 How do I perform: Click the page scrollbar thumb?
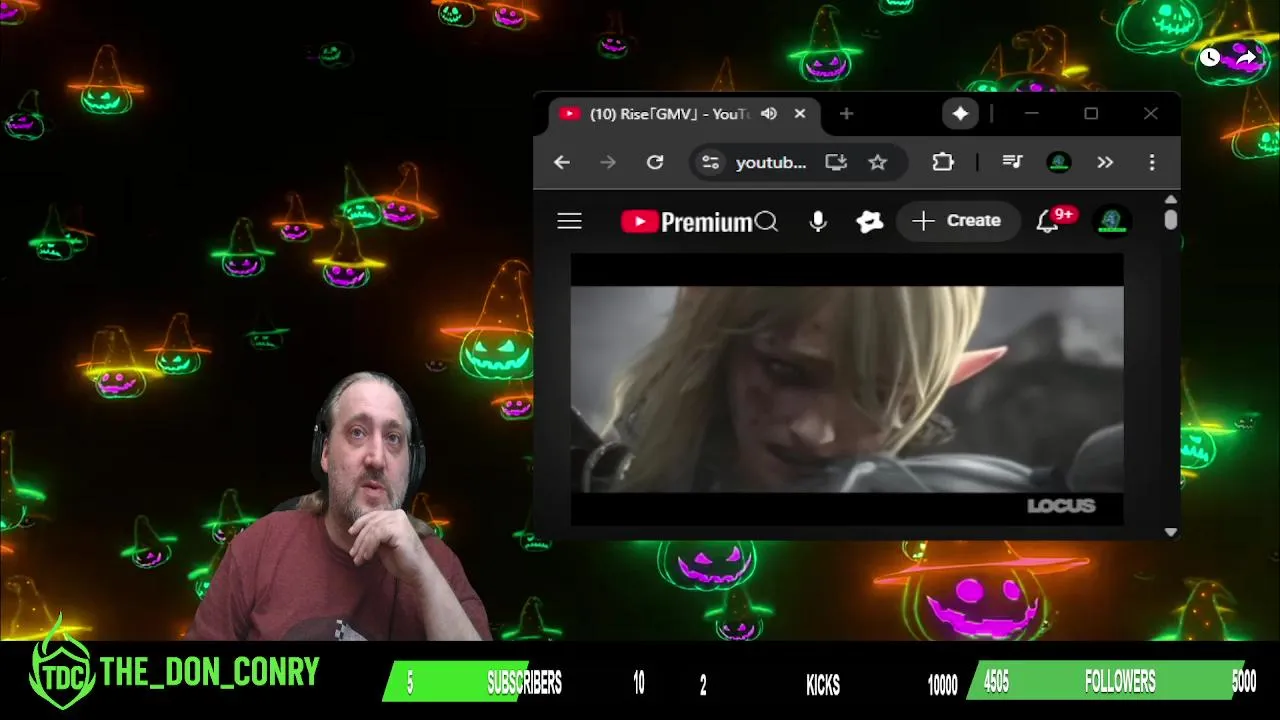pyautogui.click(x=1171, y=219)
